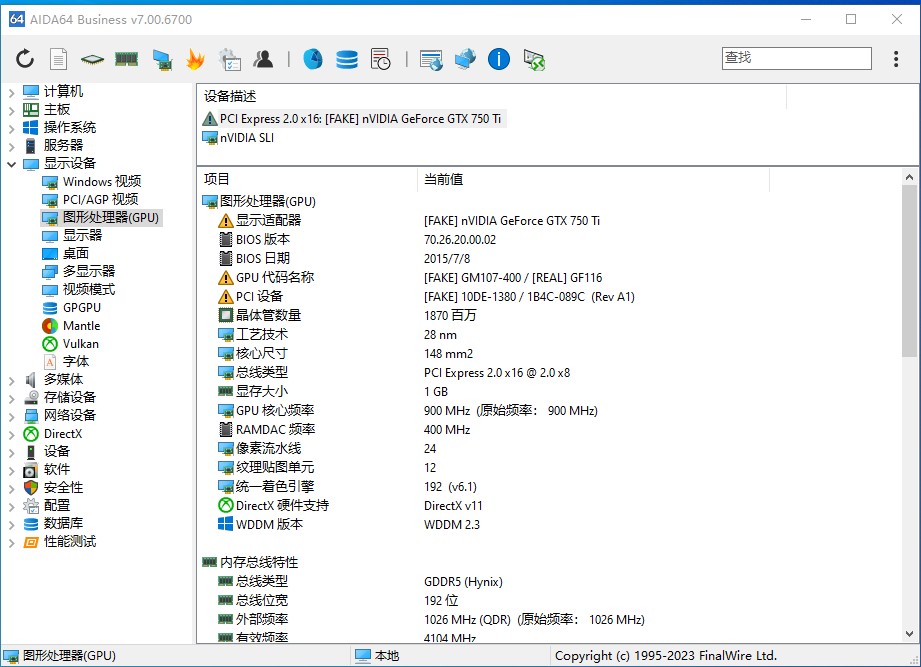Select the FAKE GeForce GTX 750 Ti device

coord(352,119)
